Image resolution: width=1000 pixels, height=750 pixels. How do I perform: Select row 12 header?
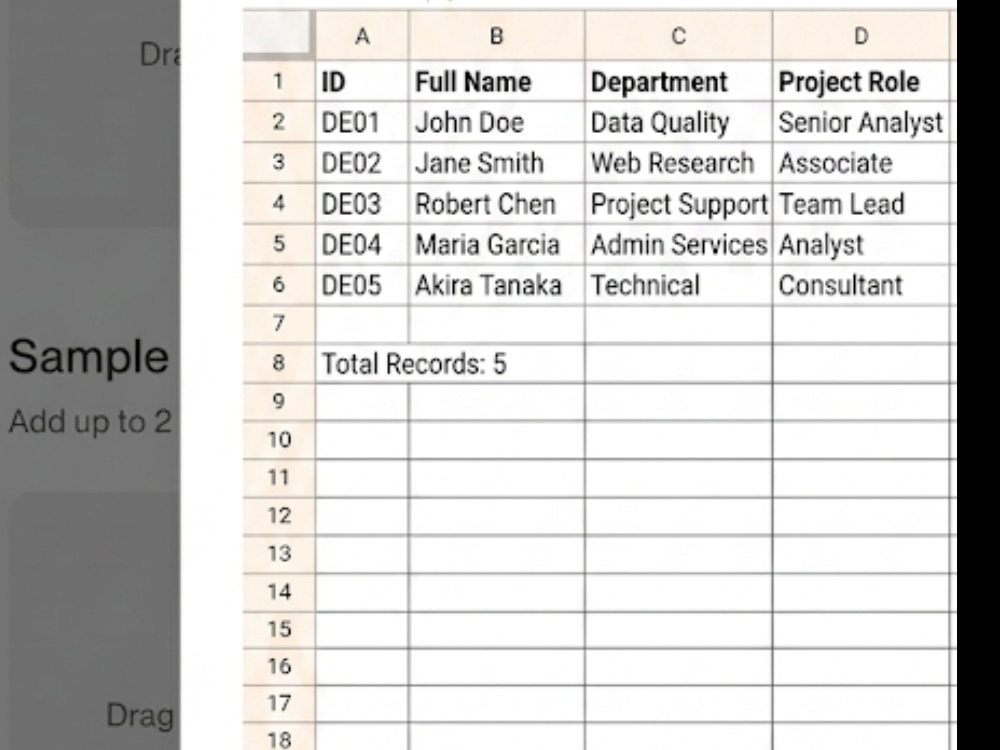[x=279, y=516]
